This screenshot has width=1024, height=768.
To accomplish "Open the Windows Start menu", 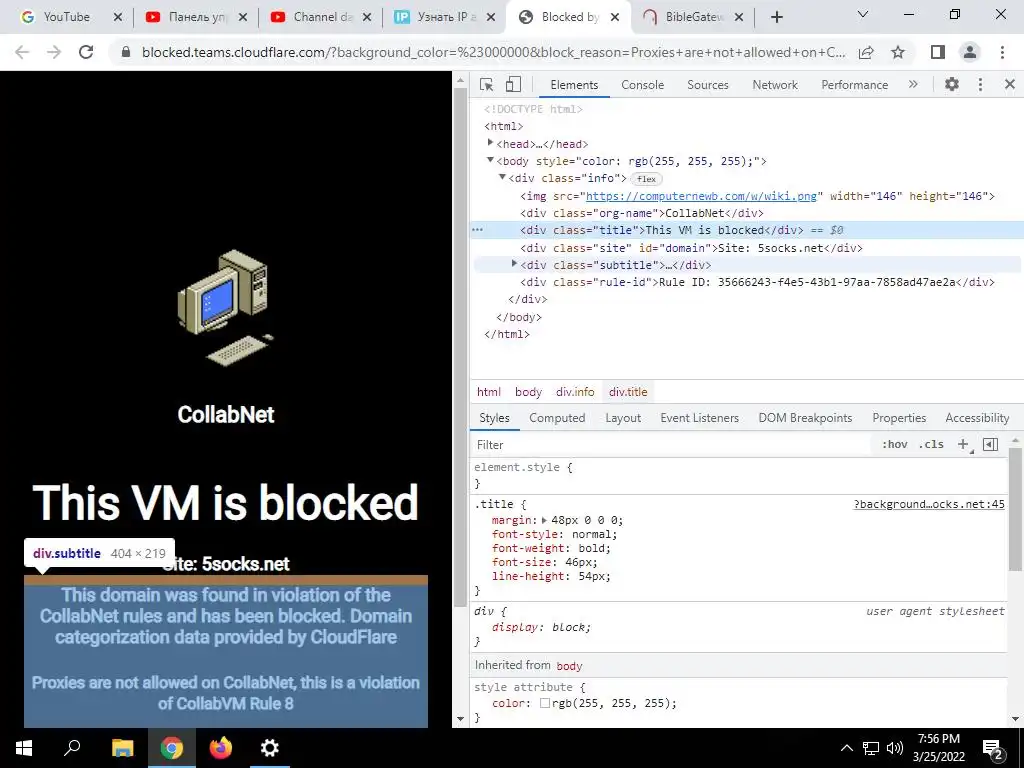I will [24, 748].
